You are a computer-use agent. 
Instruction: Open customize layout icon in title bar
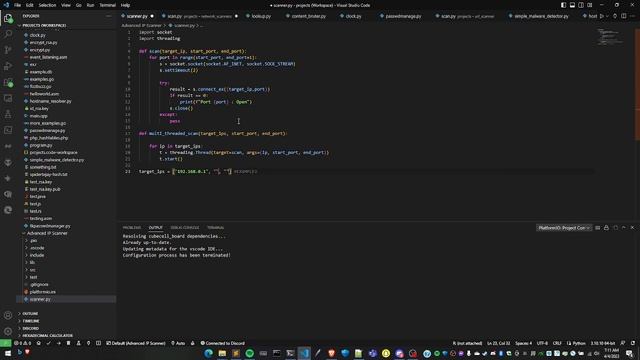coord(590,5)
